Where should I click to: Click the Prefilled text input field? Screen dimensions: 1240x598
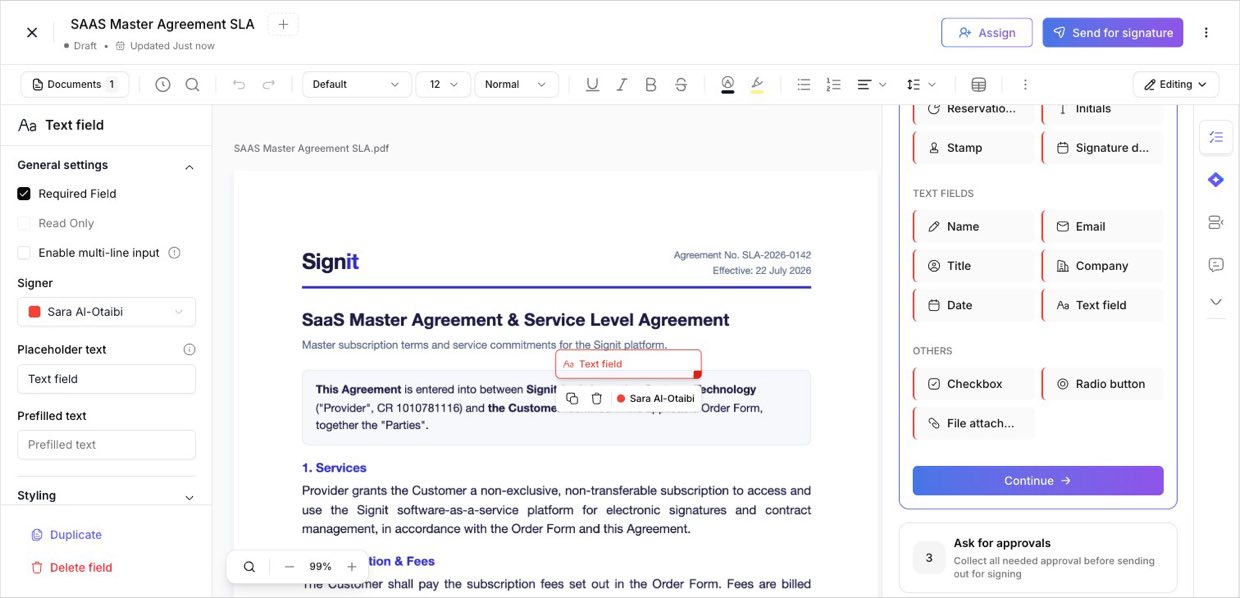106,445
